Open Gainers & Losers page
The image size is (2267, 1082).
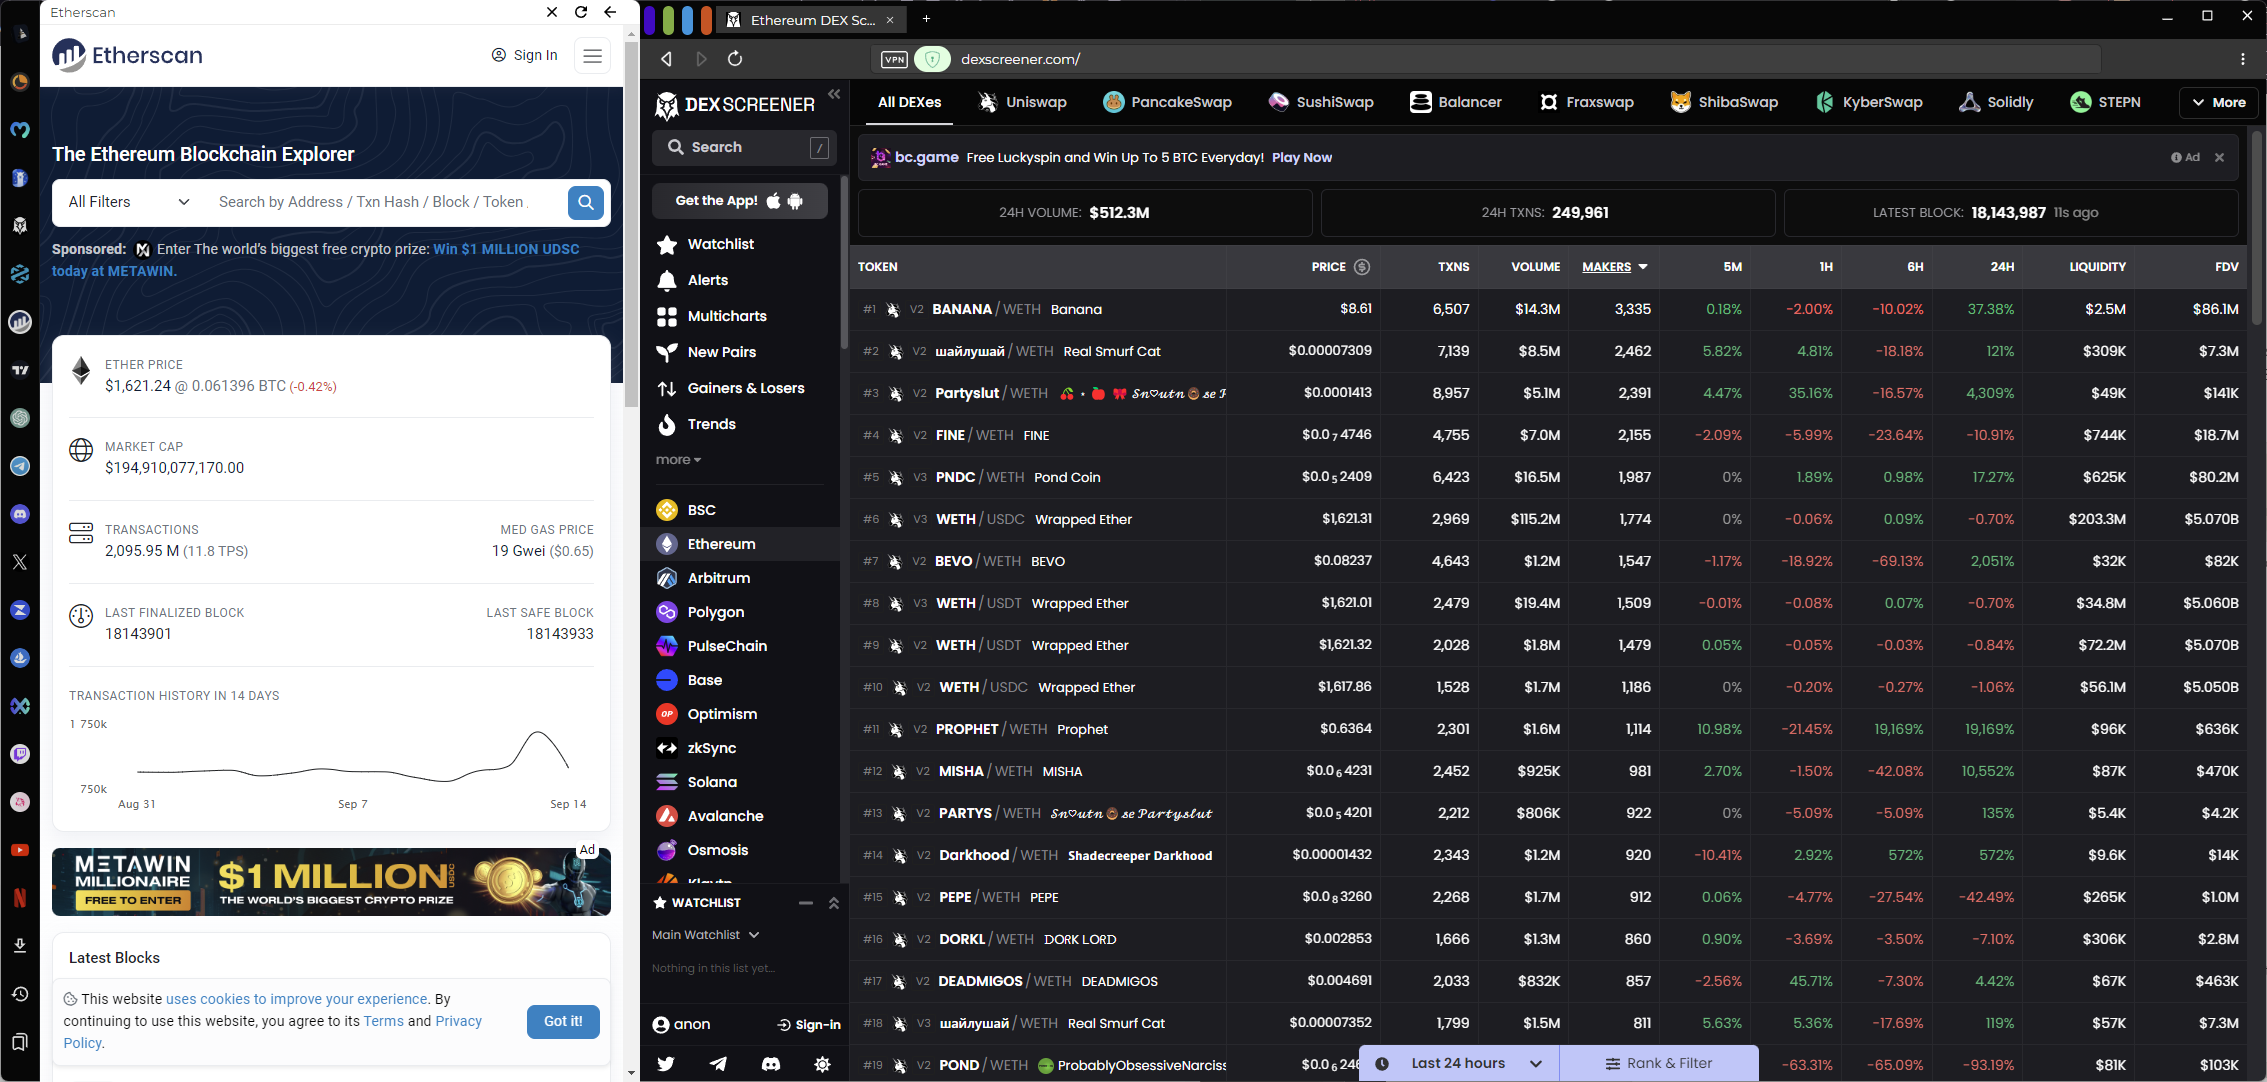745,388
